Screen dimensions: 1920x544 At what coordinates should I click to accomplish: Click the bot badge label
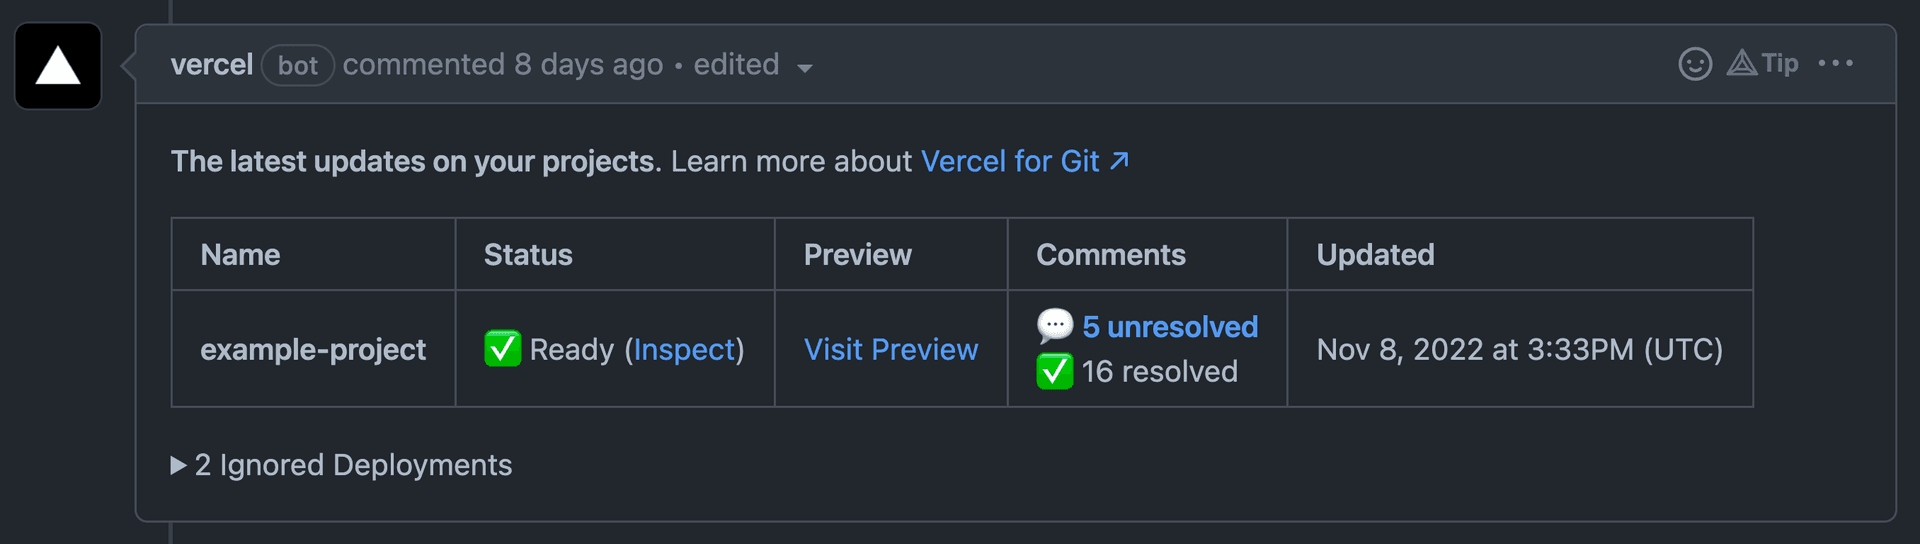coord(298,66)
